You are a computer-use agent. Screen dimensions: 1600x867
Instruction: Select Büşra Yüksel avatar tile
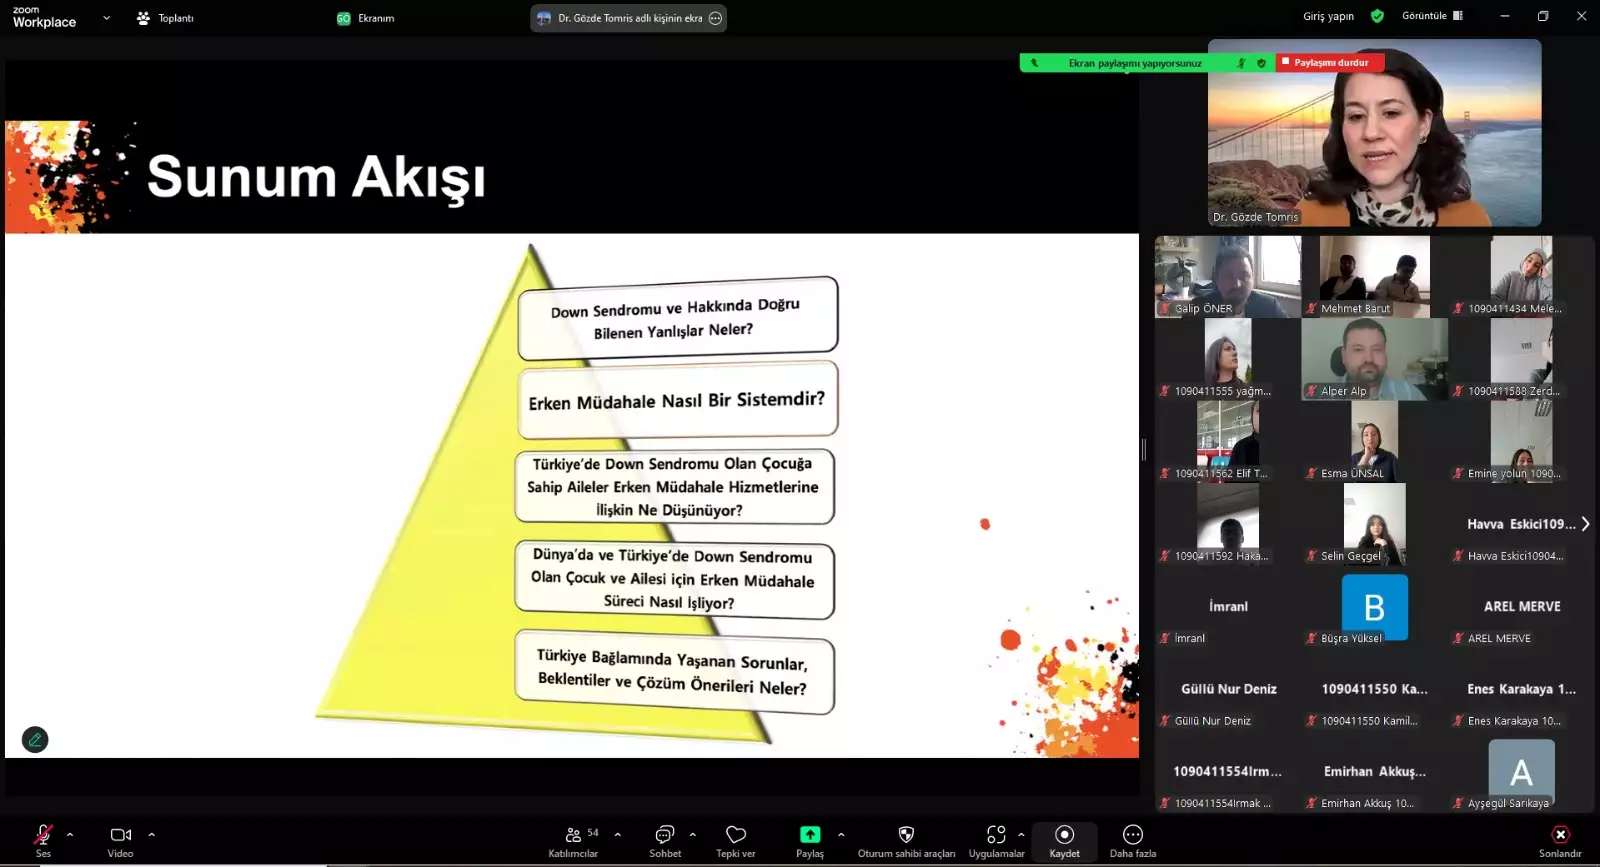pos(1374,607)
